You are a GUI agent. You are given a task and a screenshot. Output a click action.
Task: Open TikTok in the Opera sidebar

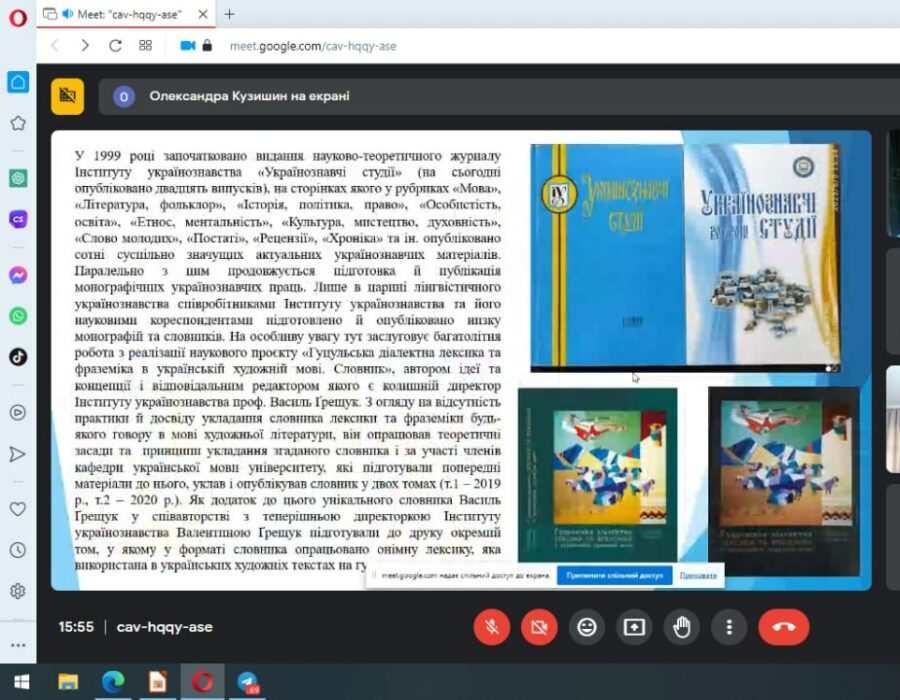18,356
